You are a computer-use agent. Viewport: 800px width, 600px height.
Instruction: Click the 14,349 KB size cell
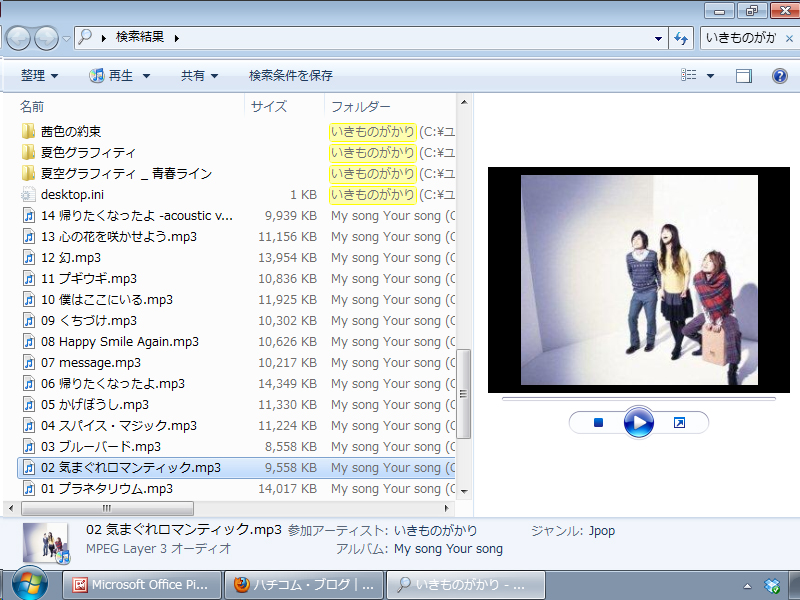(x=288, y=384)
